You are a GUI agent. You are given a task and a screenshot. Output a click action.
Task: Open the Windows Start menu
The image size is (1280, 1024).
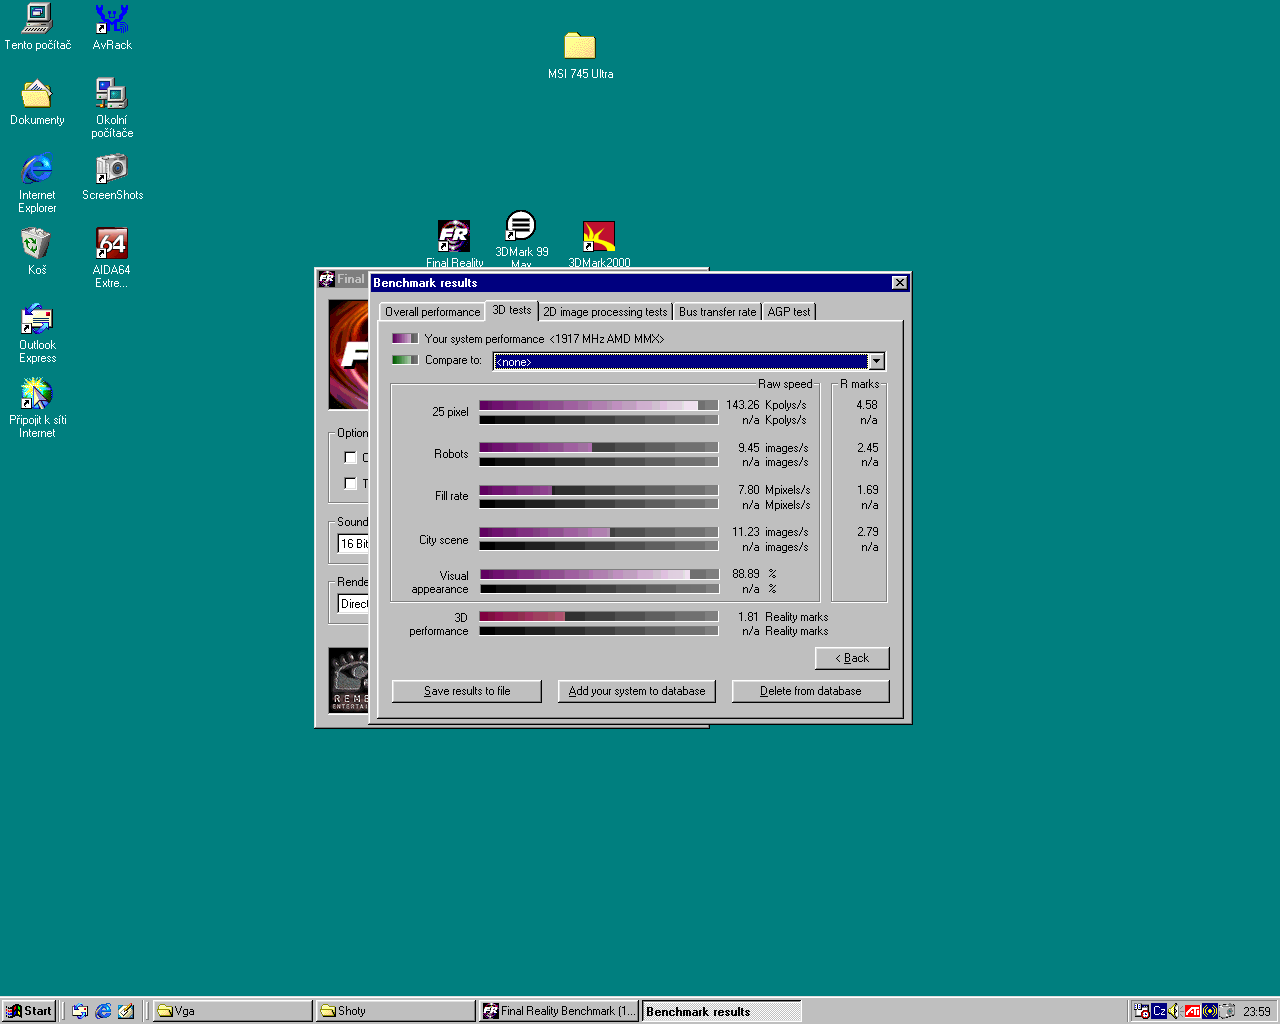click(x=29, y=1011)
